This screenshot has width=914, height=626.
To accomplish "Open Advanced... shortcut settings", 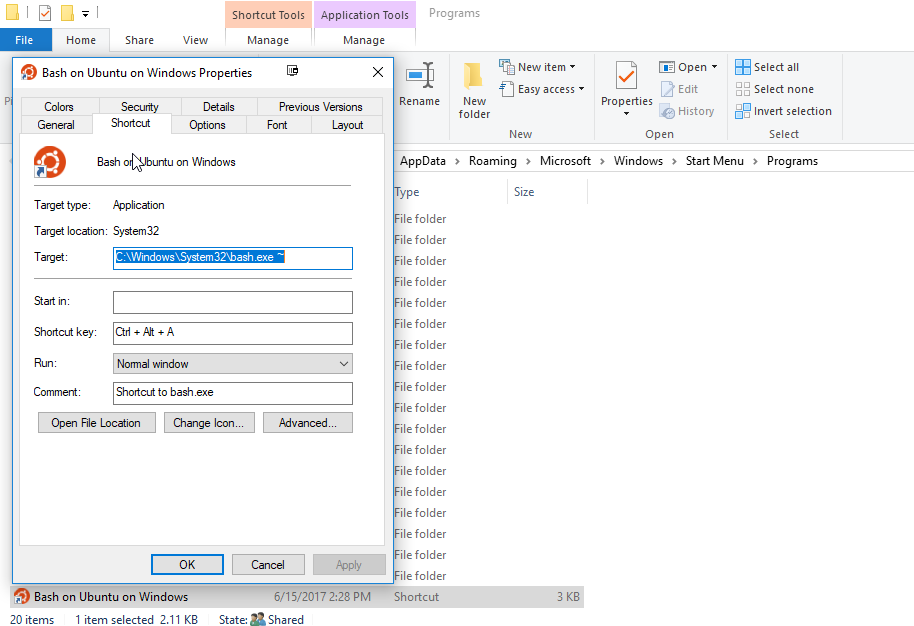I will tap(308, 423).
